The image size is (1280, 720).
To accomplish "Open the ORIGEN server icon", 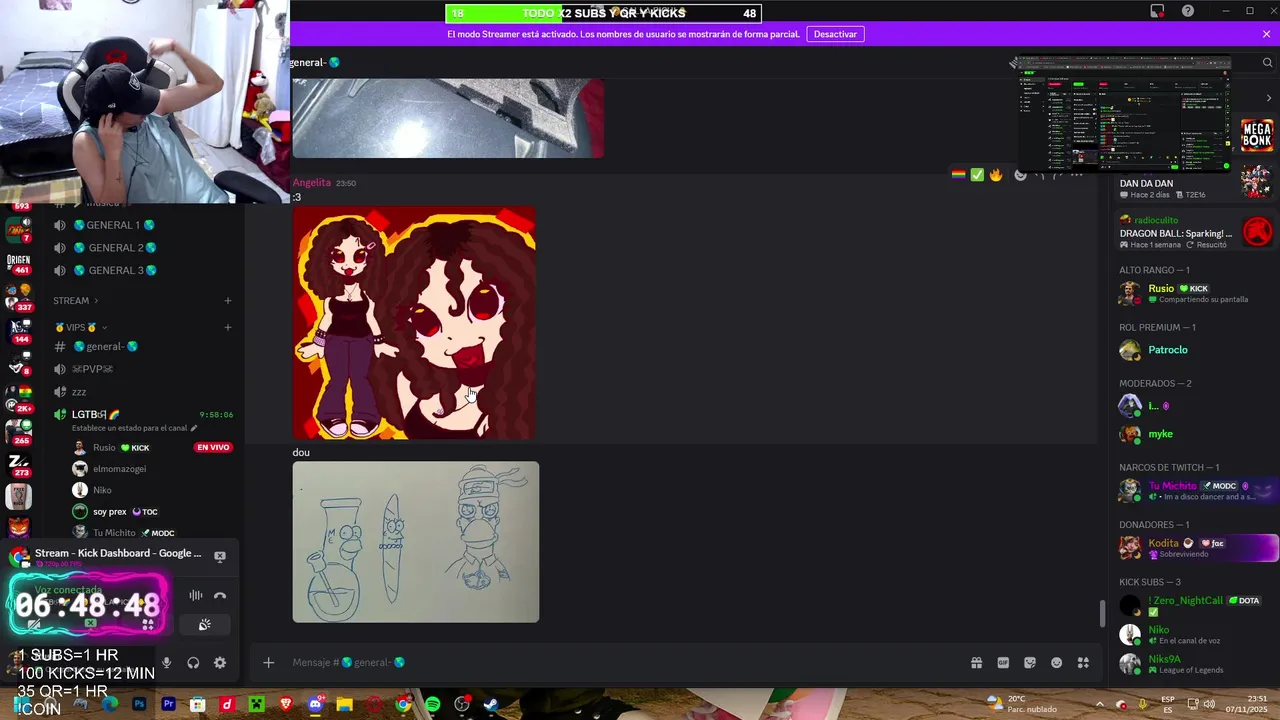I will 18,262.
